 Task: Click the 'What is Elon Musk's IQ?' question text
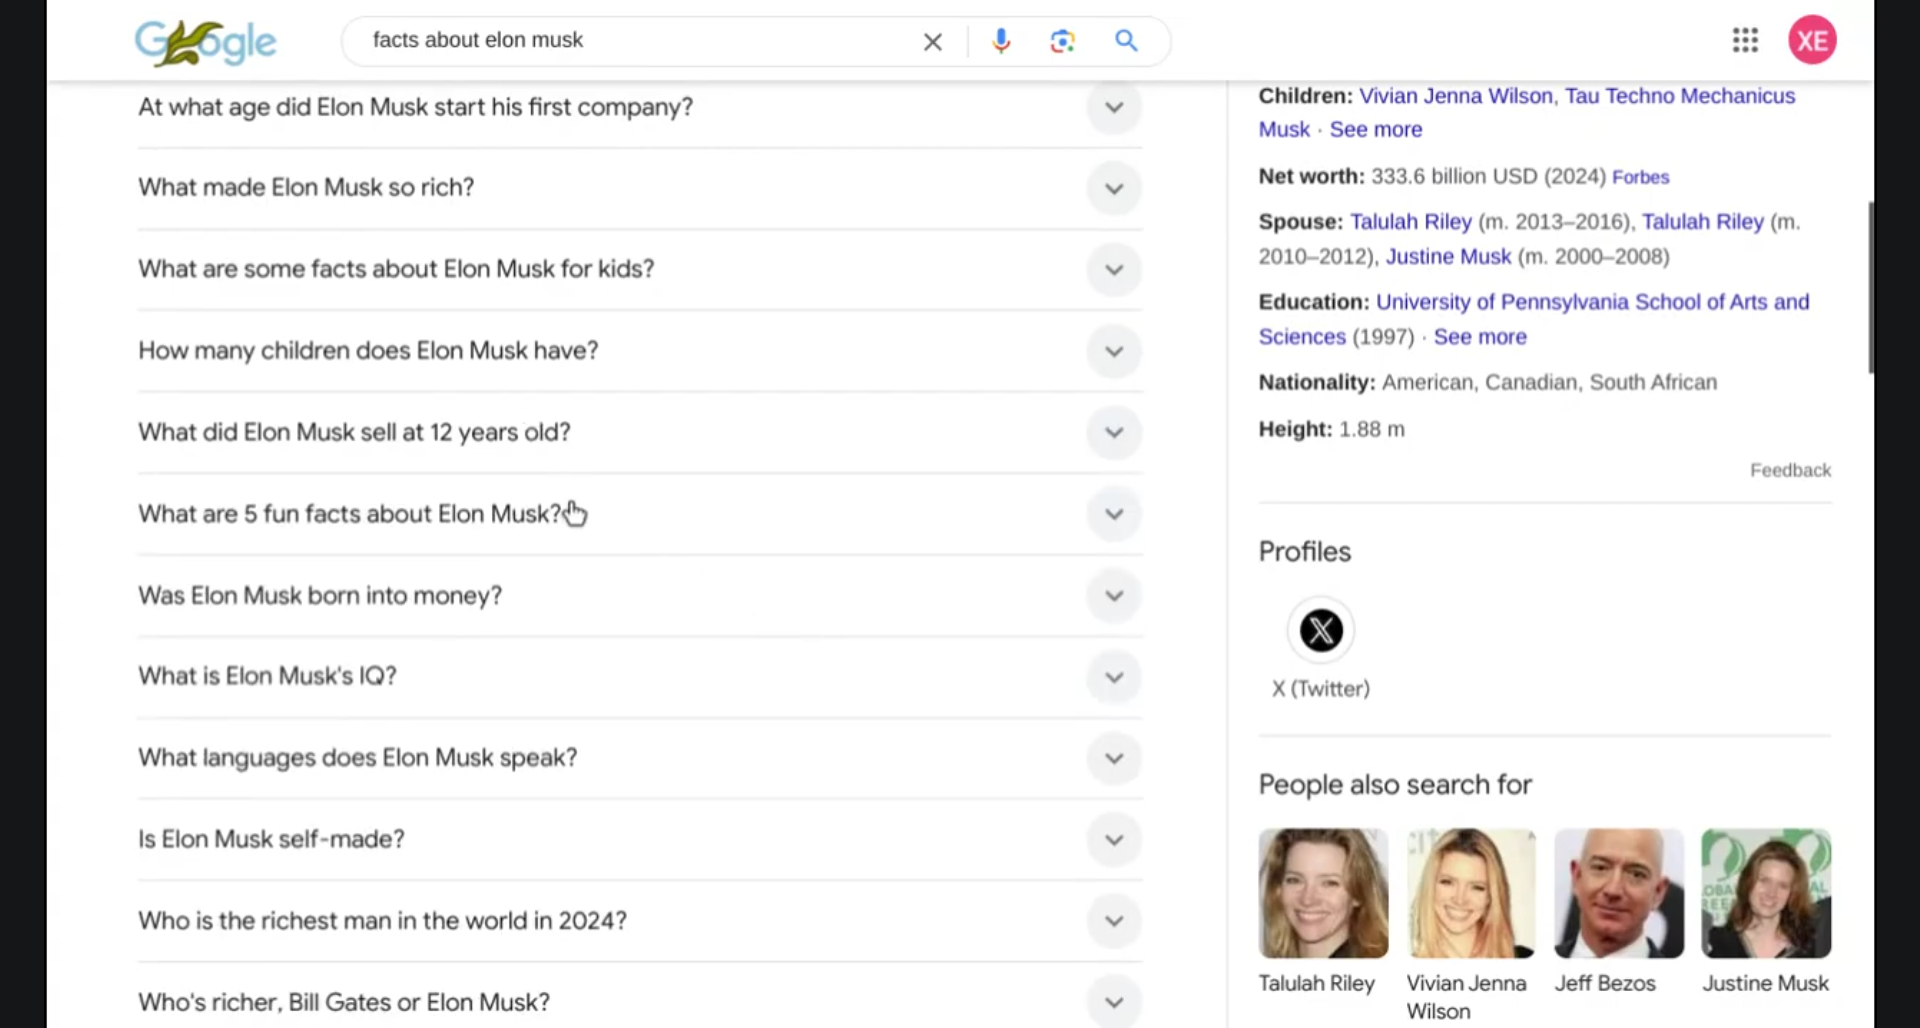(267, 676)
